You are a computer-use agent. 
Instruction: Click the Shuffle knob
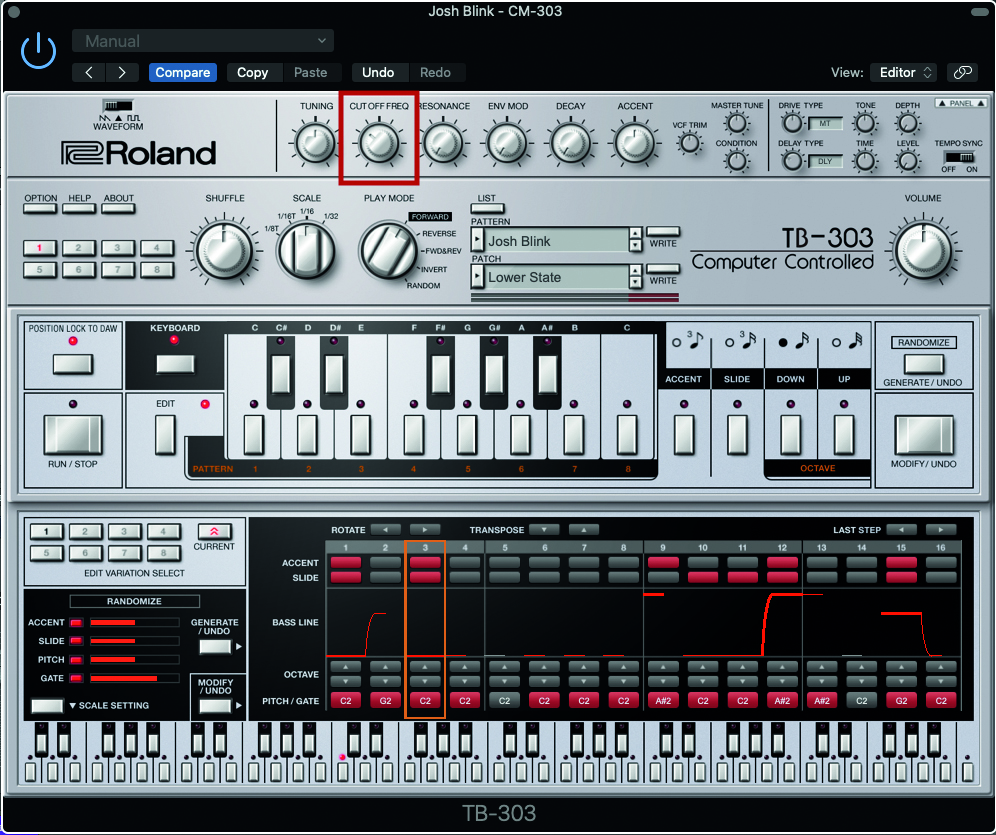[224, 251]
